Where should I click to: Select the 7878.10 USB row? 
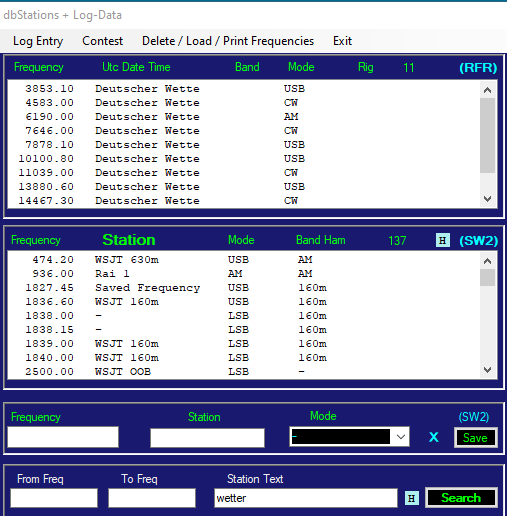[244, 145]
